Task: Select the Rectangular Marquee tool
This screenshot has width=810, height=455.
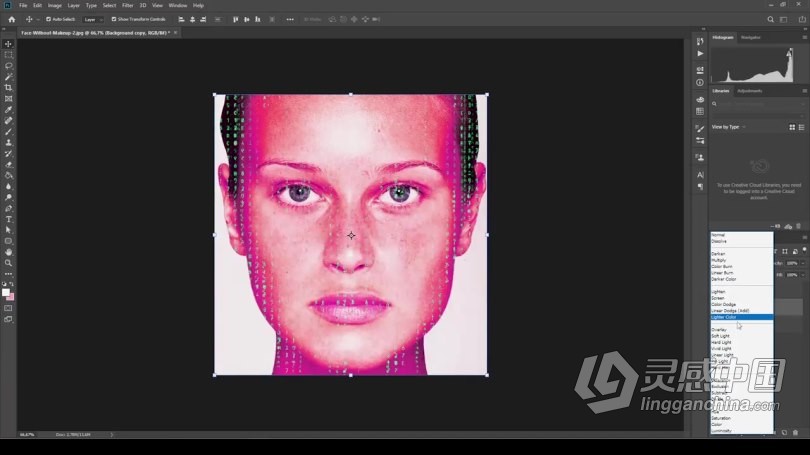Action: coord(8,55)
